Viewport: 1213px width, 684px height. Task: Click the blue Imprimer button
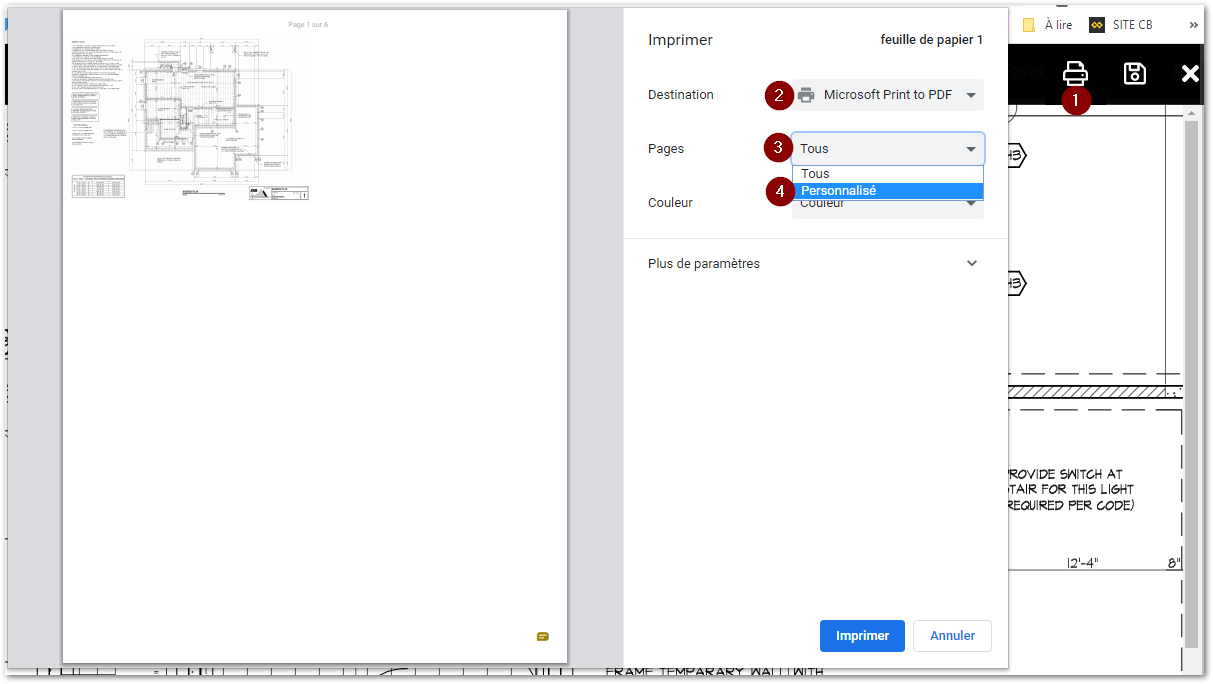tap(861, 636)
